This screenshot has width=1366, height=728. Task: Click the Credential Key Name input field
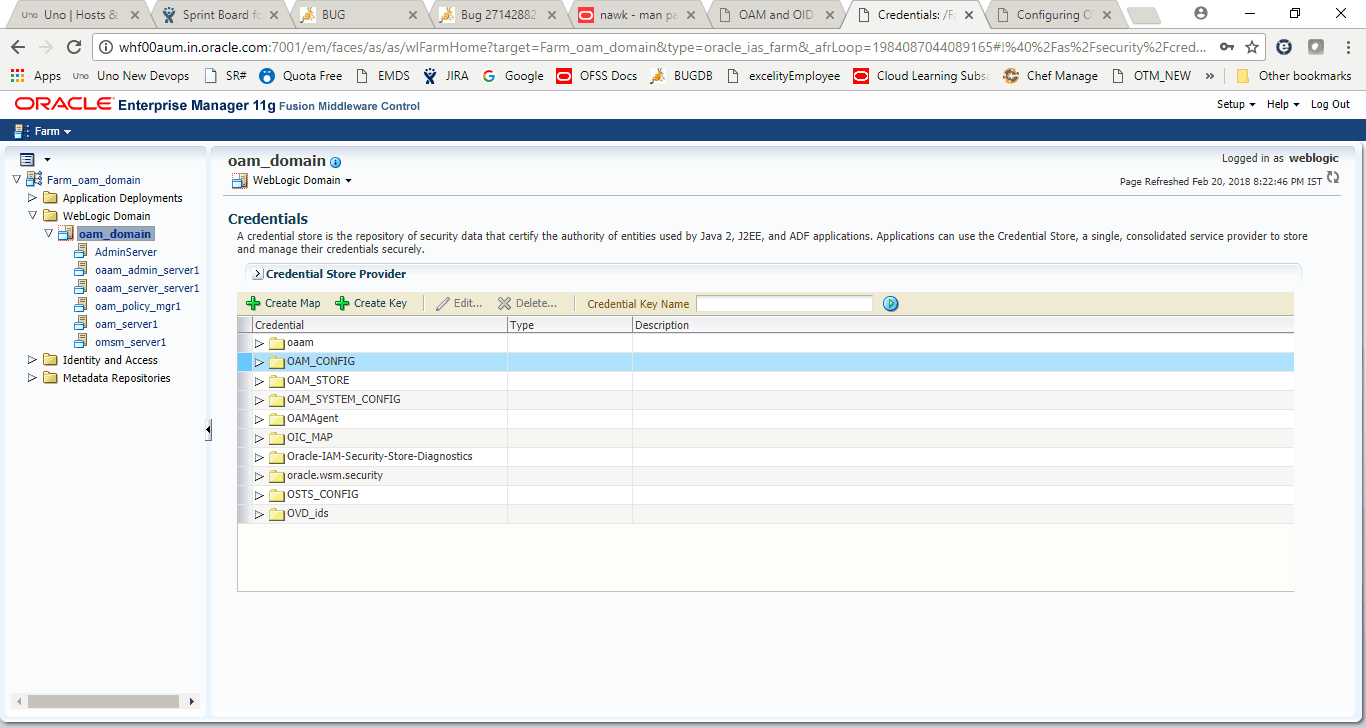[785, 303]
